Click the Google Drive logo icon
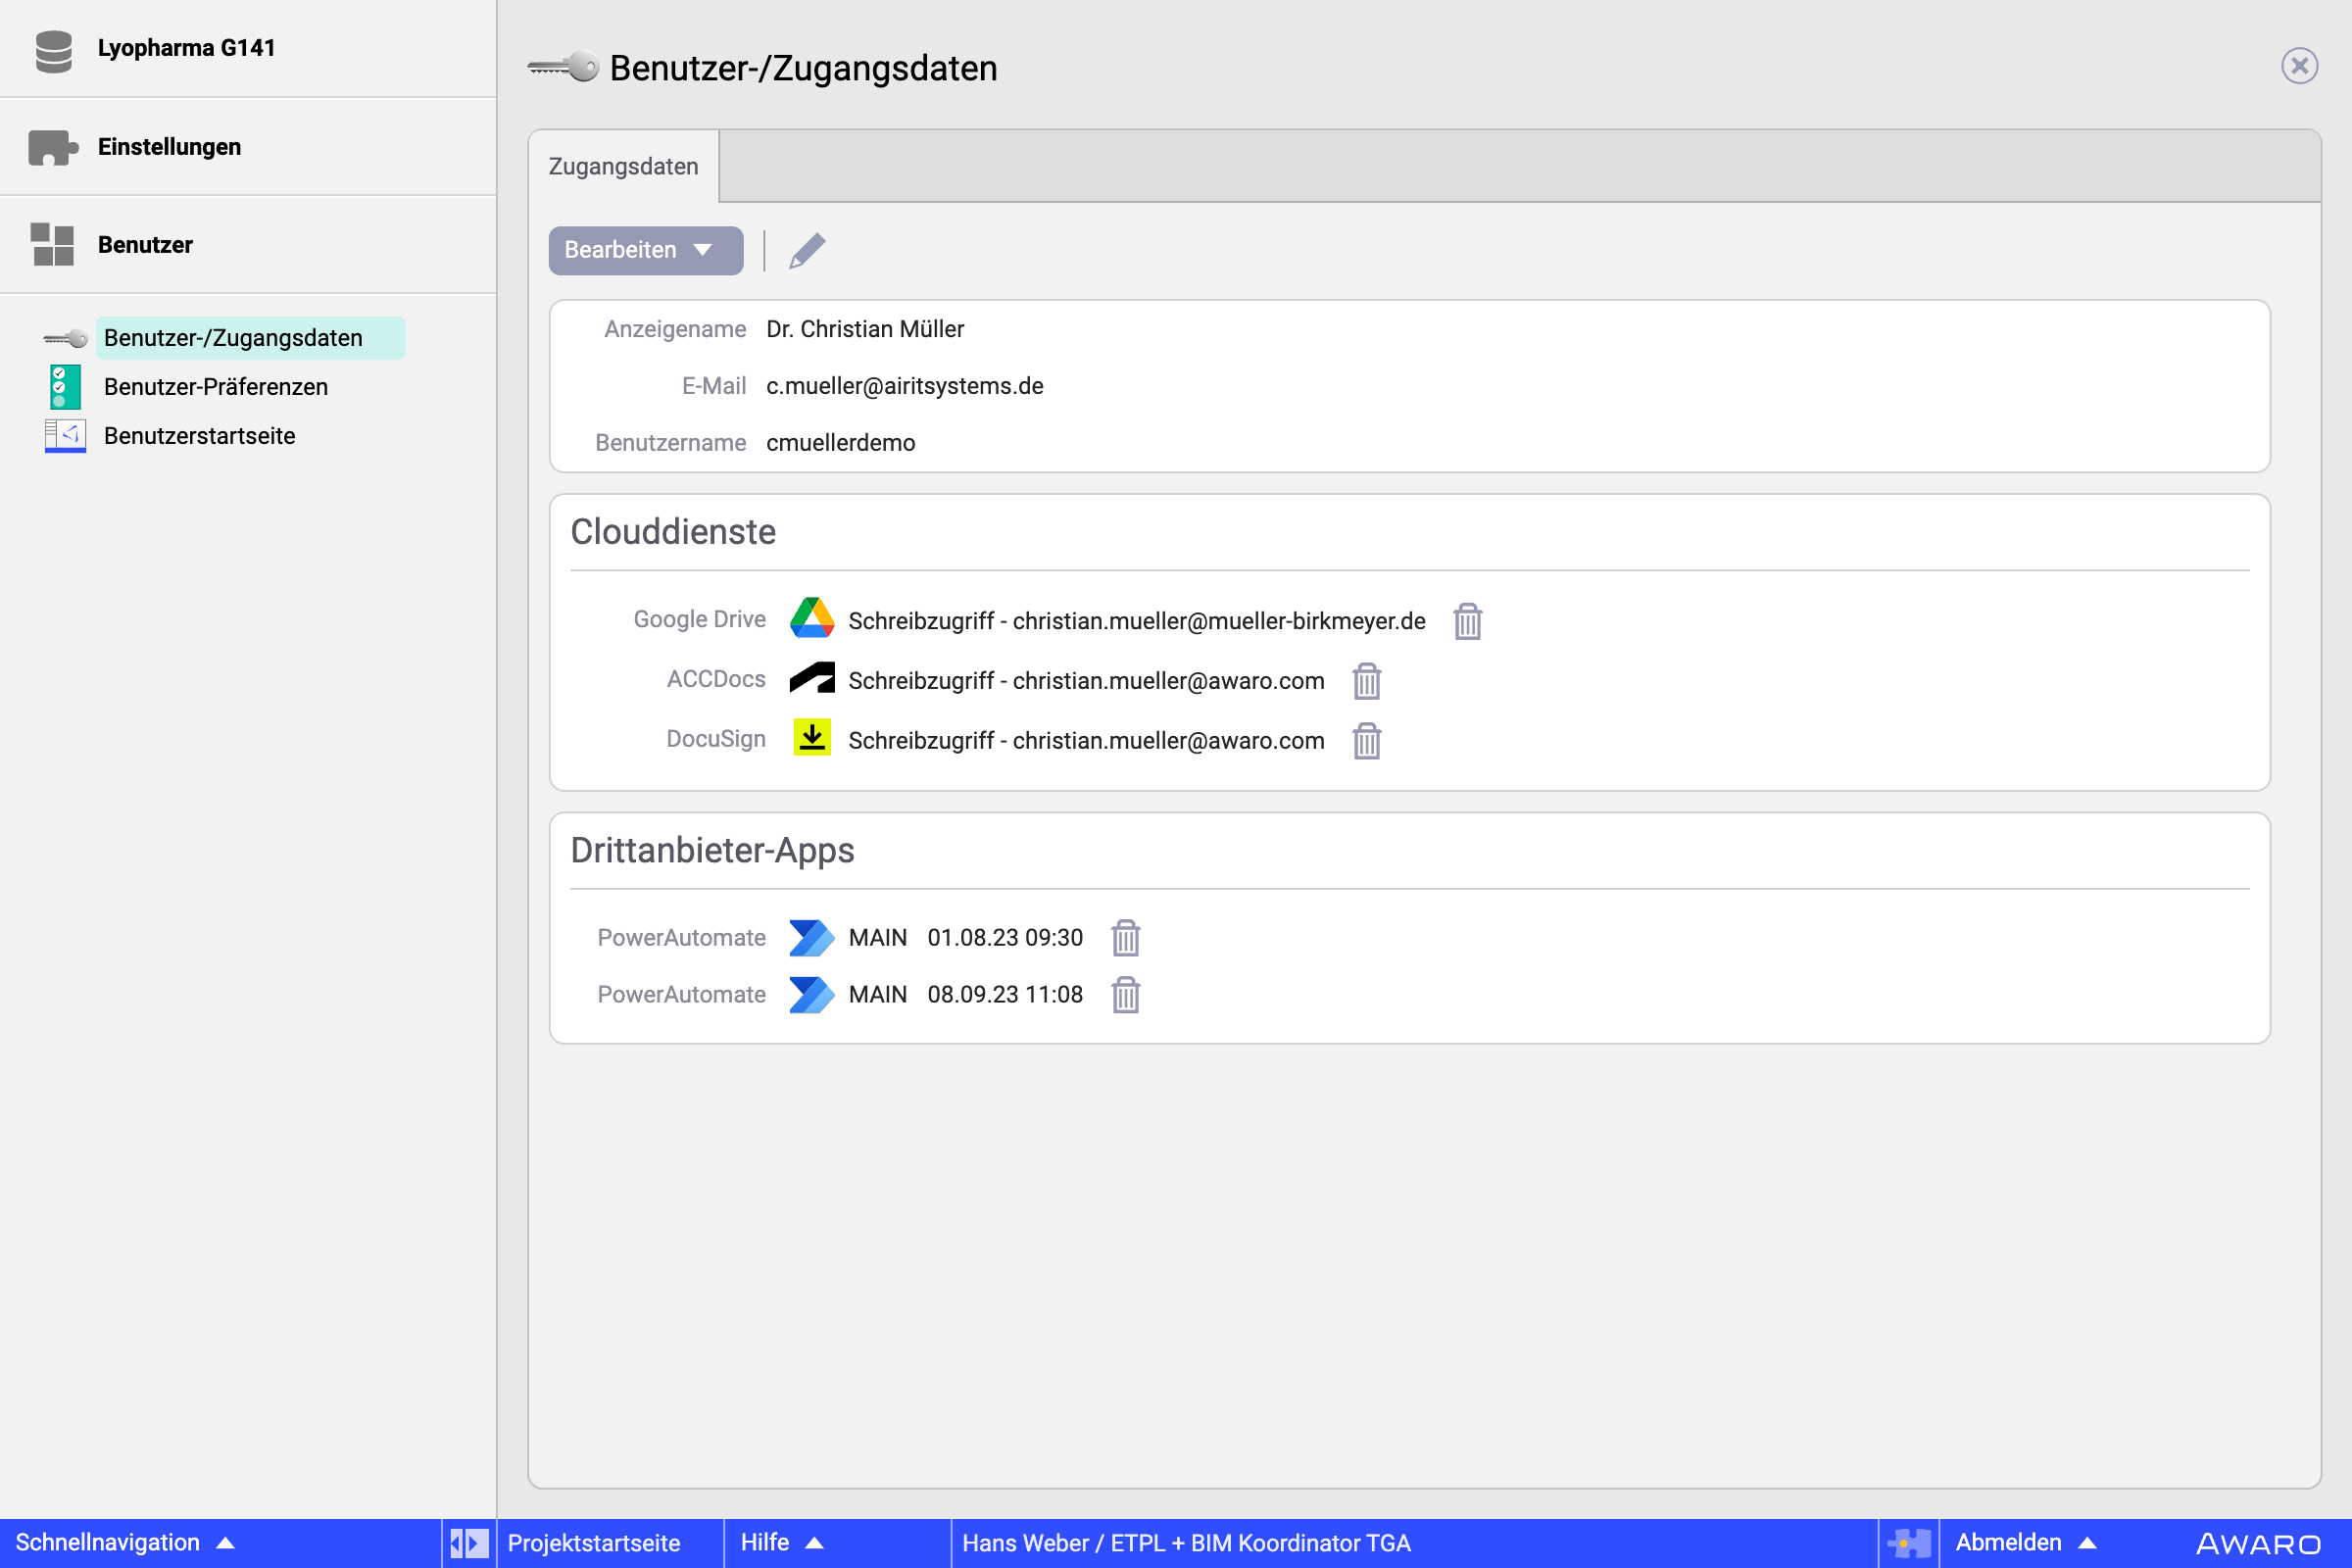This screenshot has height=1568, width=2352. [x=811, y=620]
